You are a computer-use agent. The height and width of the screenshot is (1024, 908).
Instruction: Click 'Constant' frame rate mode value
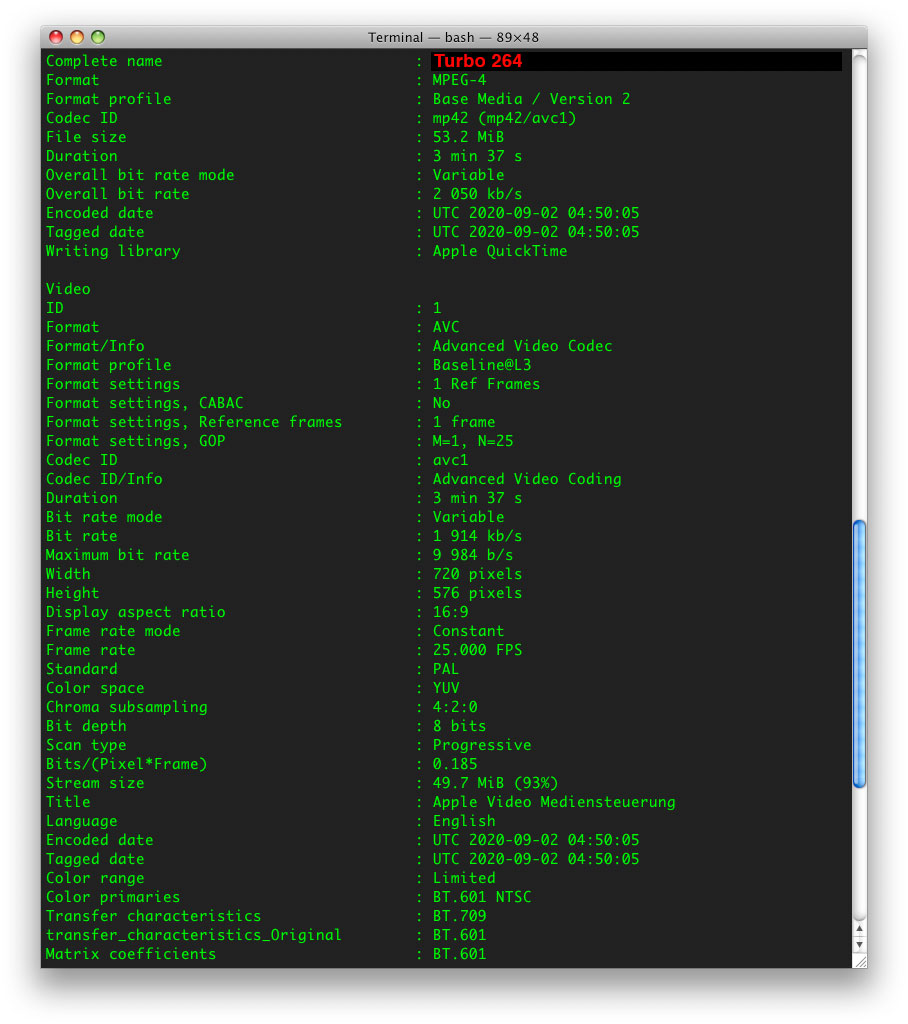click(468, 631)
